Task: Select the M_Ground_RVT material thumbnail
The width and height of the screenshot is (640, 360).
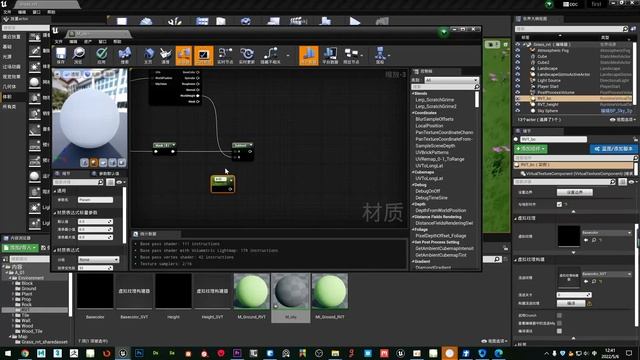Action: [x=251, y=291]
